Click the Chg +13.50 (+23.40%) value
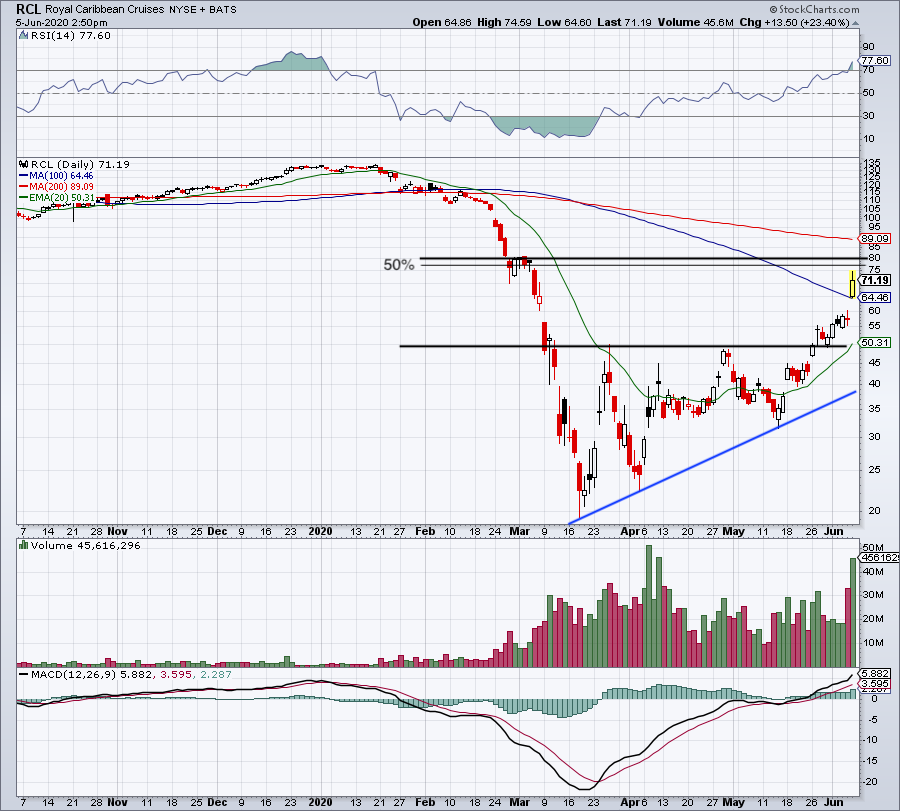900x811 pixels. (794, 22)
